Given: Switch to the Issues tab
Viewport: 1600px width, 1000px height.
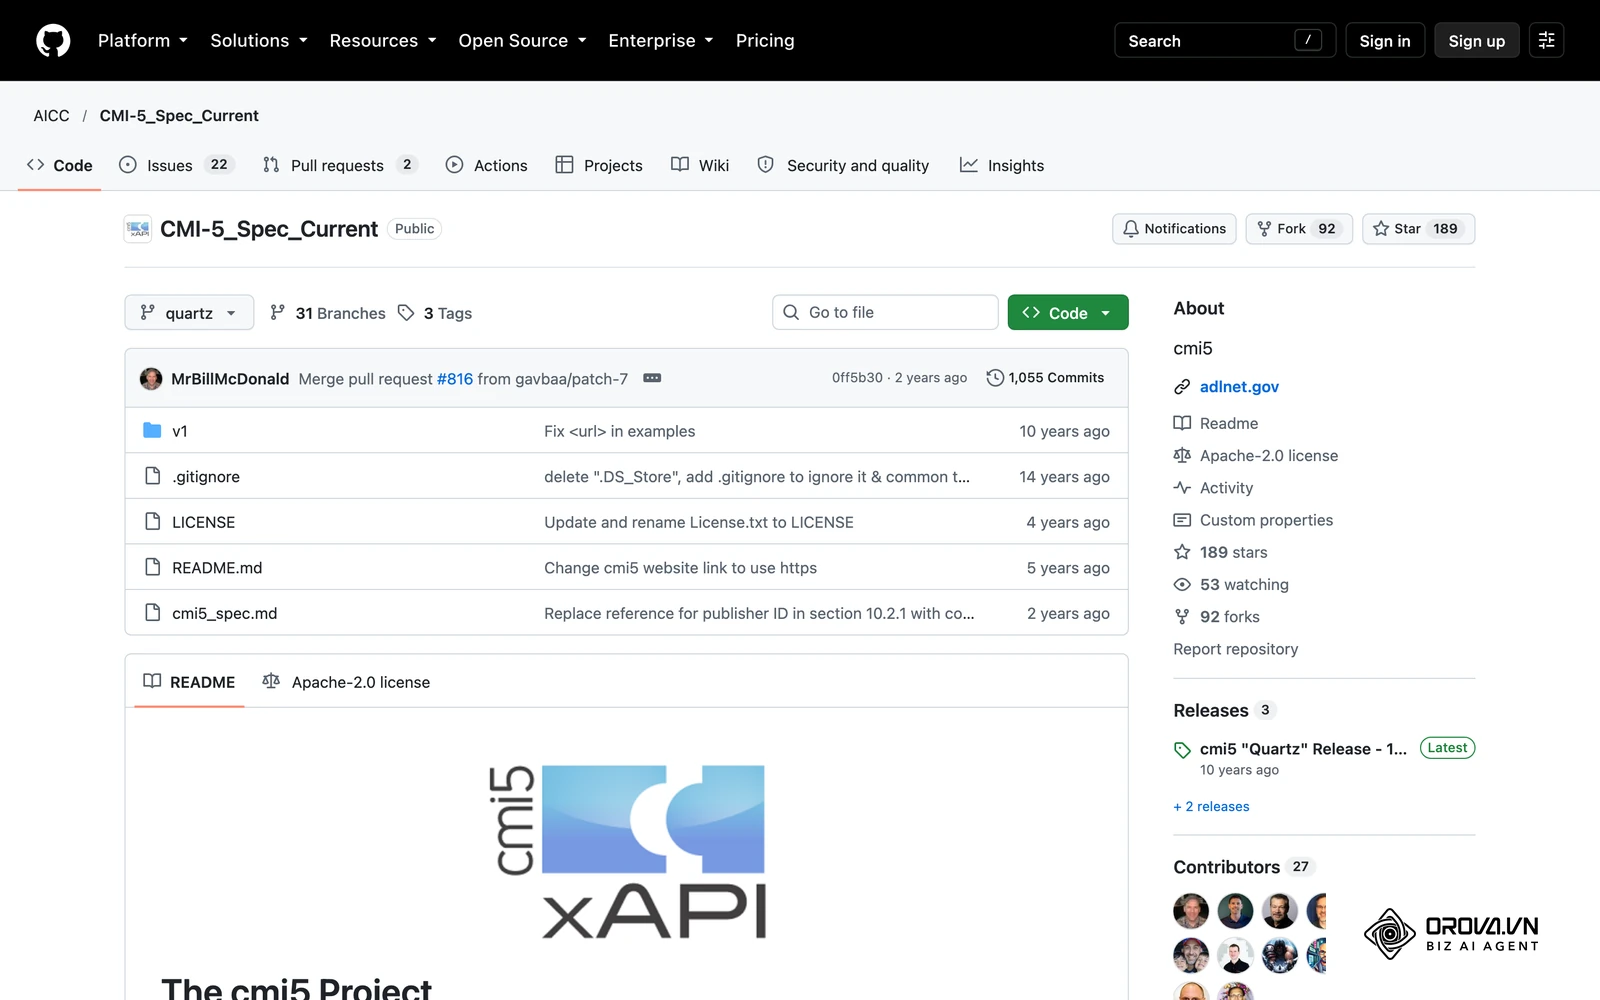Looking at the screenshot, I should pos(176,165).
